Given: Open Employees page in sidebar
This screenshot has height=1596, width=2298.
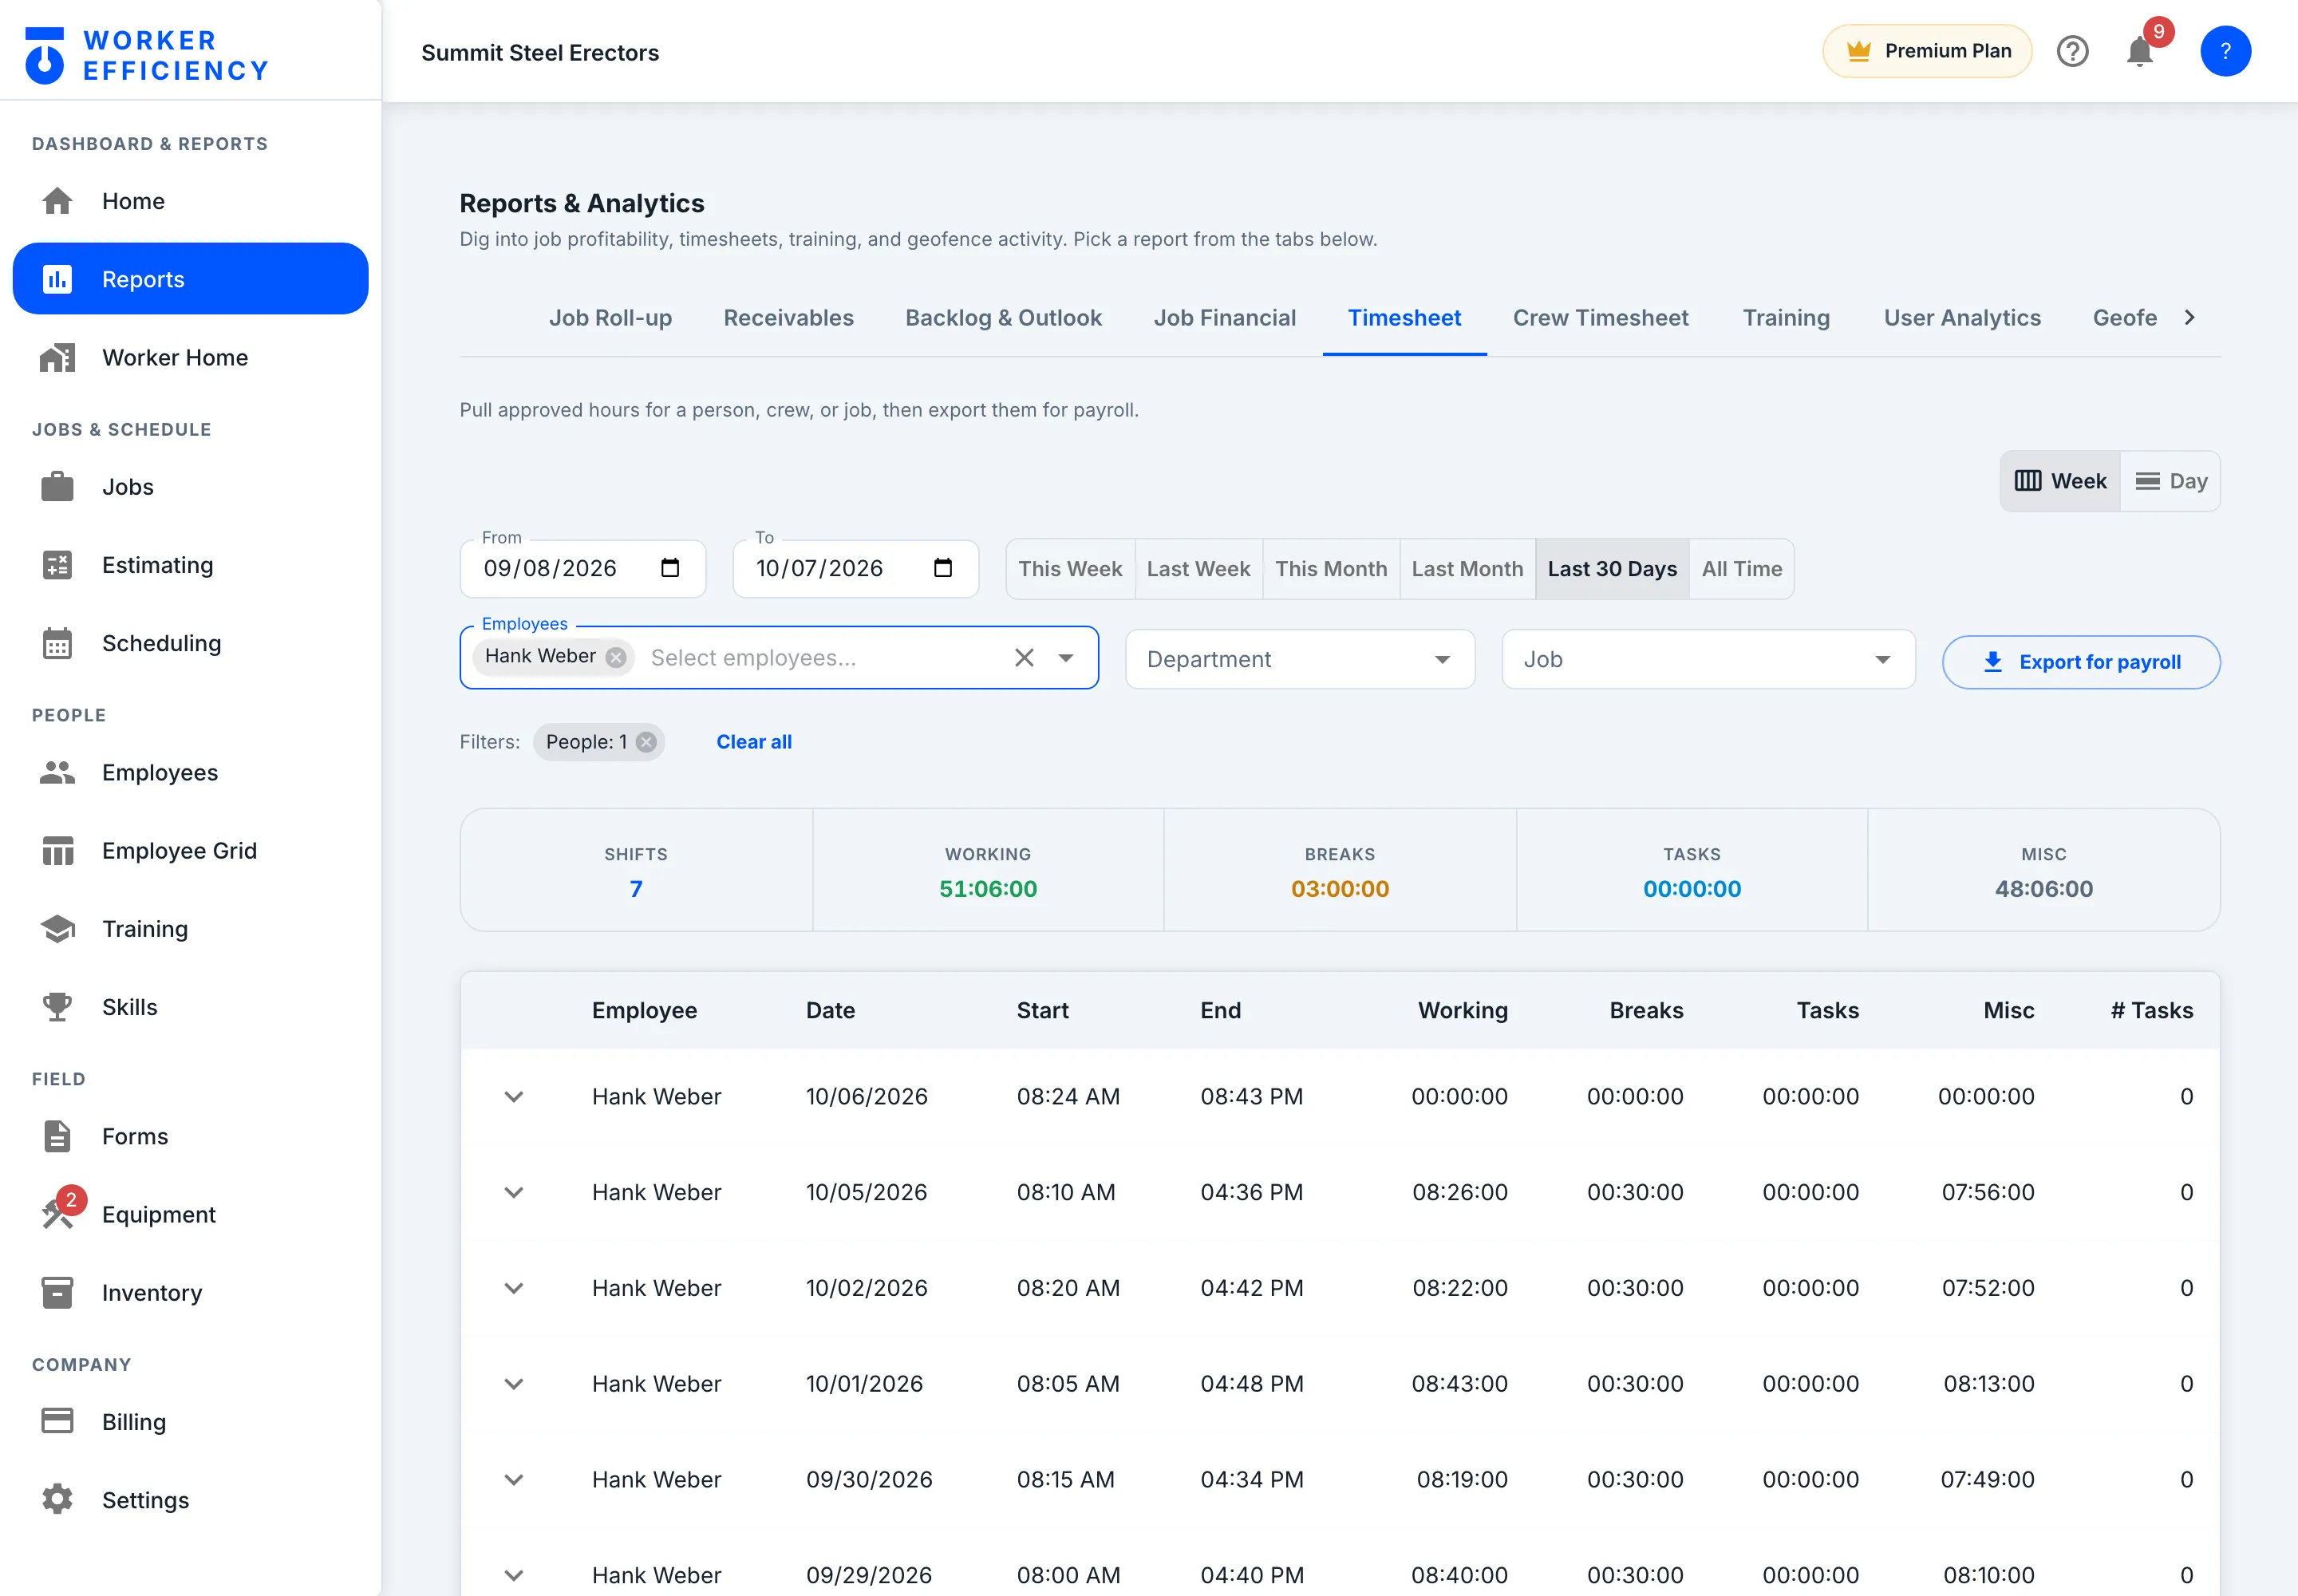Looking at the screenshot, I should coord(190,772).
